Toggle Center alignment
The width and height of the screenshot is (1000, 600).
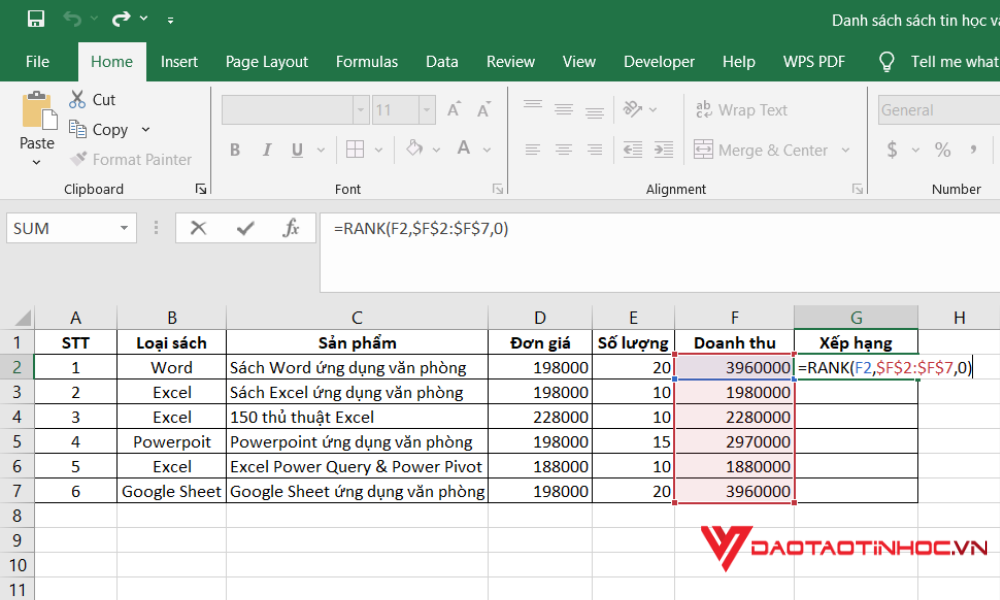tap(564, 150)
